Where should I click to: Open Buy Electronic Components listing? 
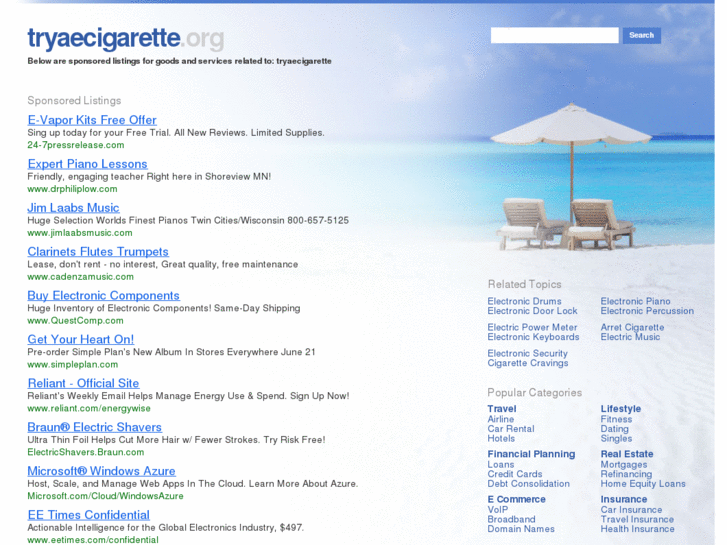point(103,295)
